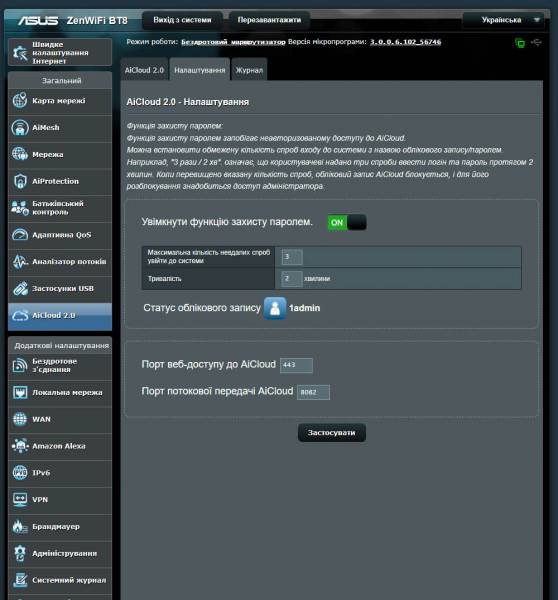Click the firewall flame icon
The height and width of the screenshot is (600, 558).
20,527
